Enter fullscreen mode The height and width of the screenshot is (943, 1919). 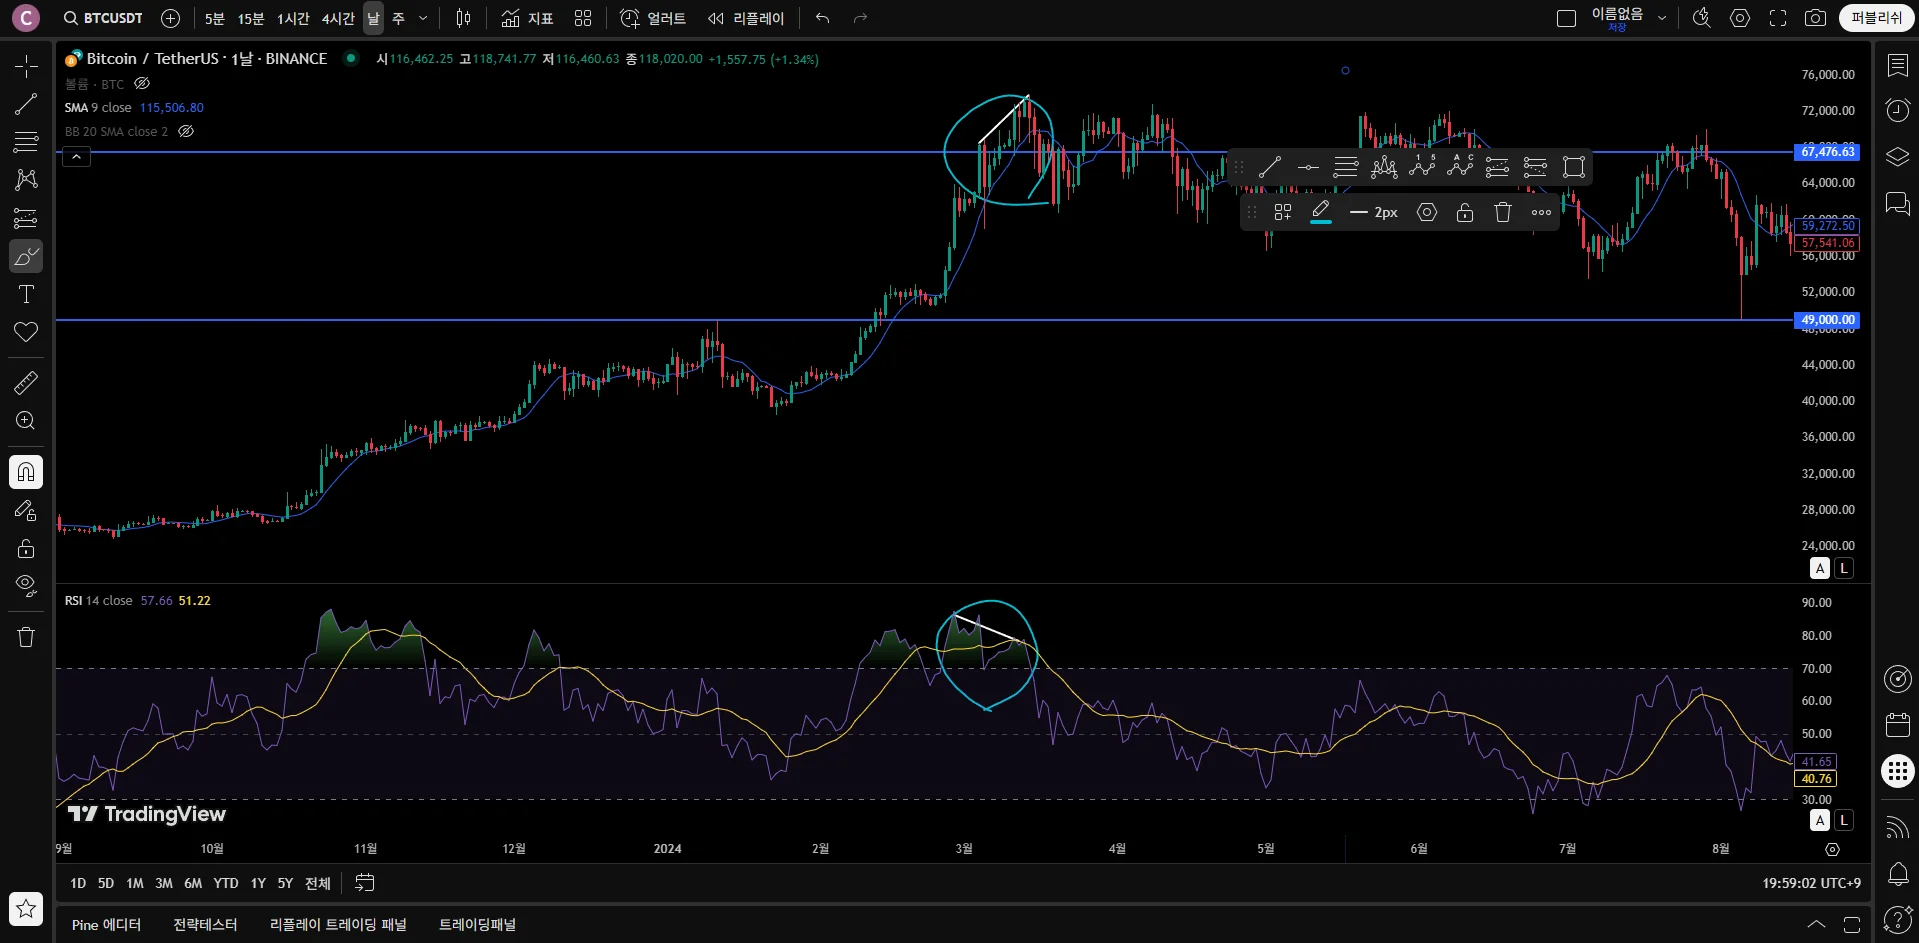pos(1778,18)
